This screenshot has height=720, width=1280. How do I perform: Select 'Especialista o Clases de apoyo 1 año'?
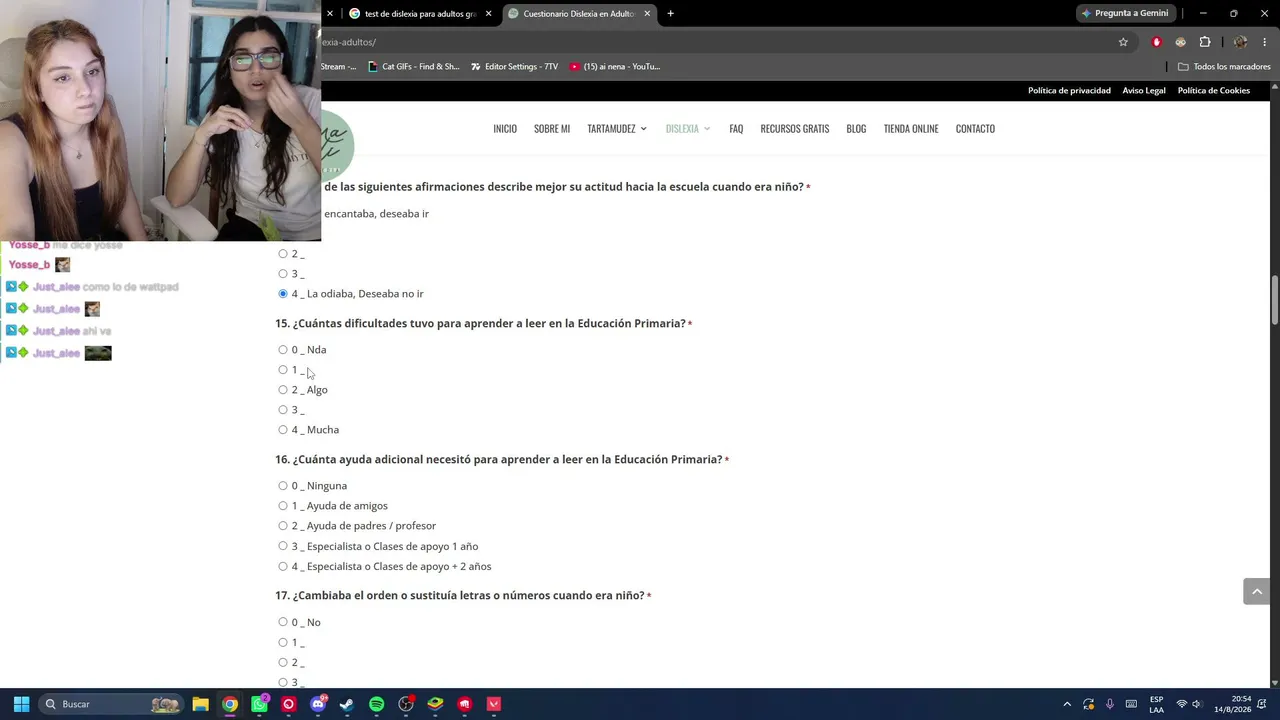click(x=283, y=546)
